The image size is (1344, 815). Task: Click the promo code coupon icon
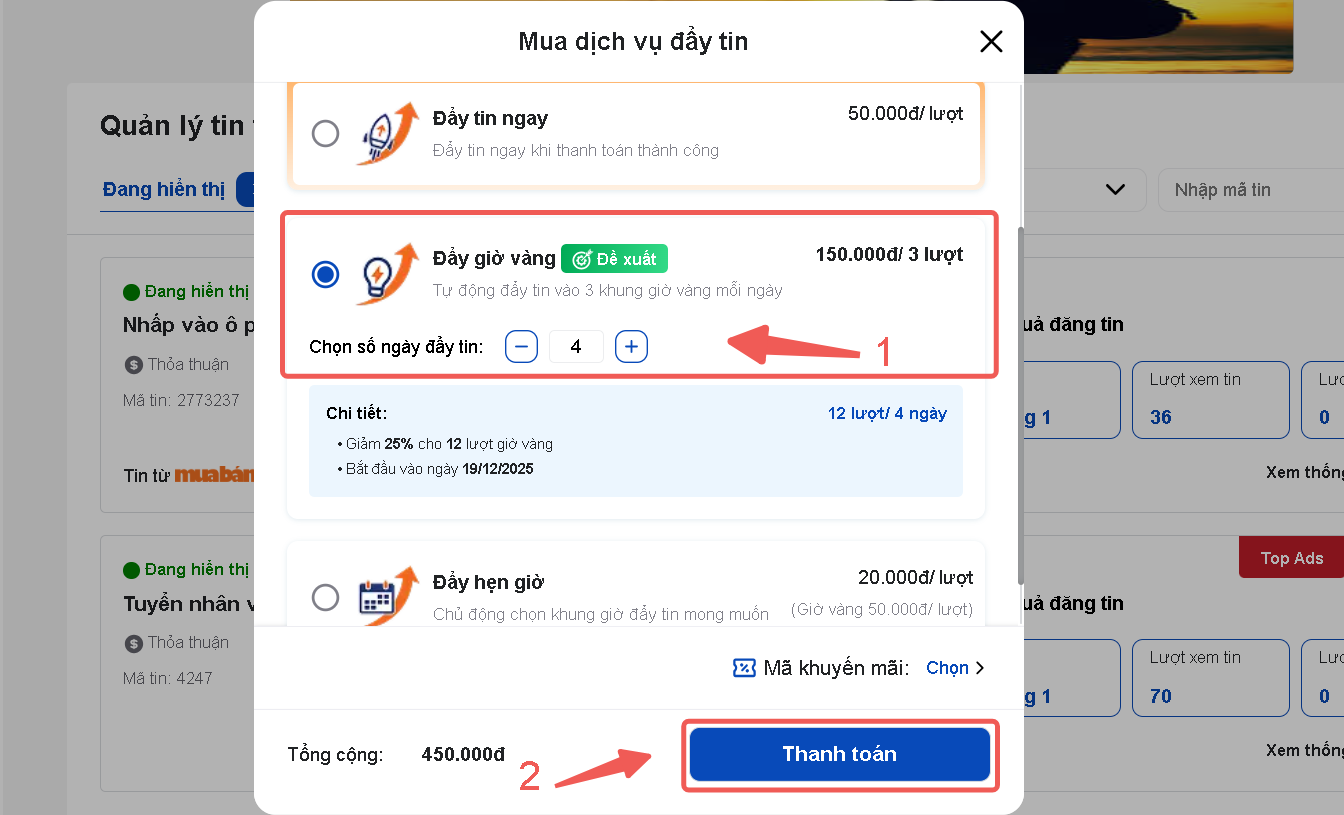tap(744, 668)
